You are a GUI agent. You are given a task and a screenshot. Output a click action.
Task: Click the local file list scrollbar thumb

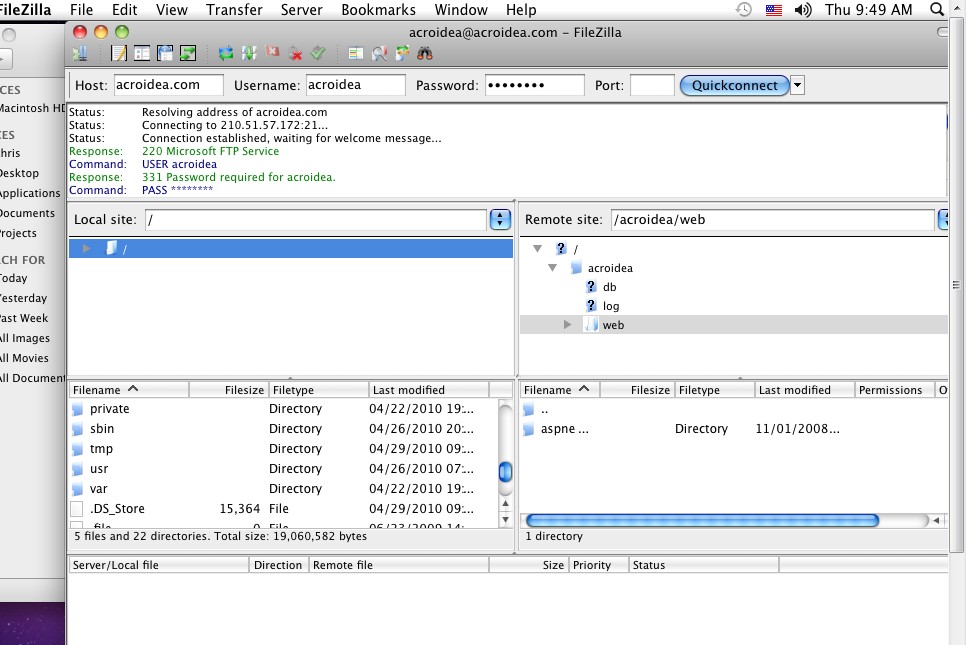505,473
